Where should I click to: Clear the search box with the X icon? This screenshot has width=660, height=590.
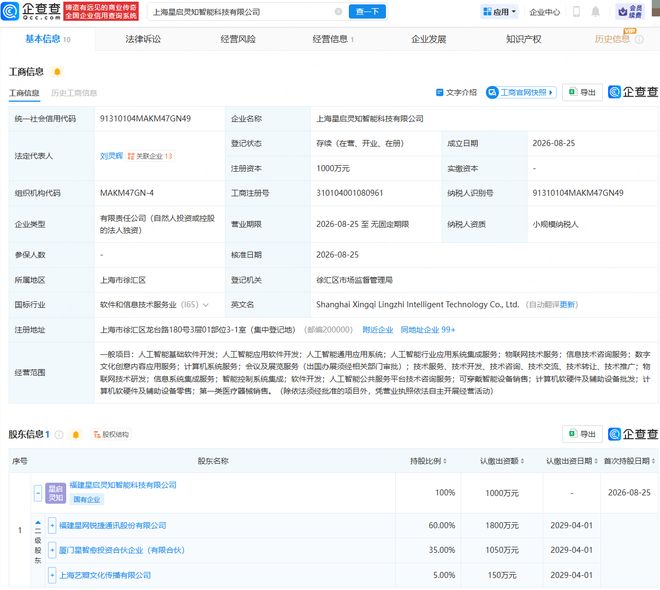point(338,11)
